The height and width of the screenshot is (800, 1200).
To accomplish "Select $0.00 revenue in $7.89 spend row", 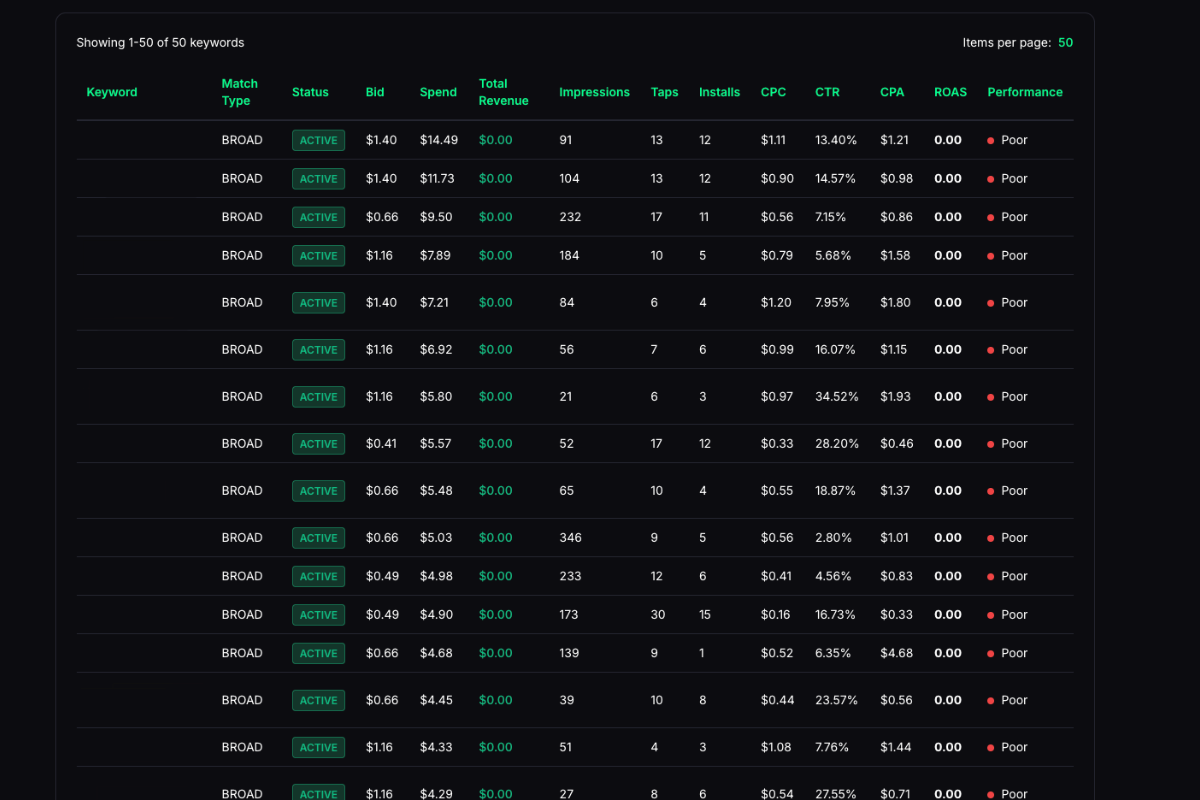I will (495, 256).
